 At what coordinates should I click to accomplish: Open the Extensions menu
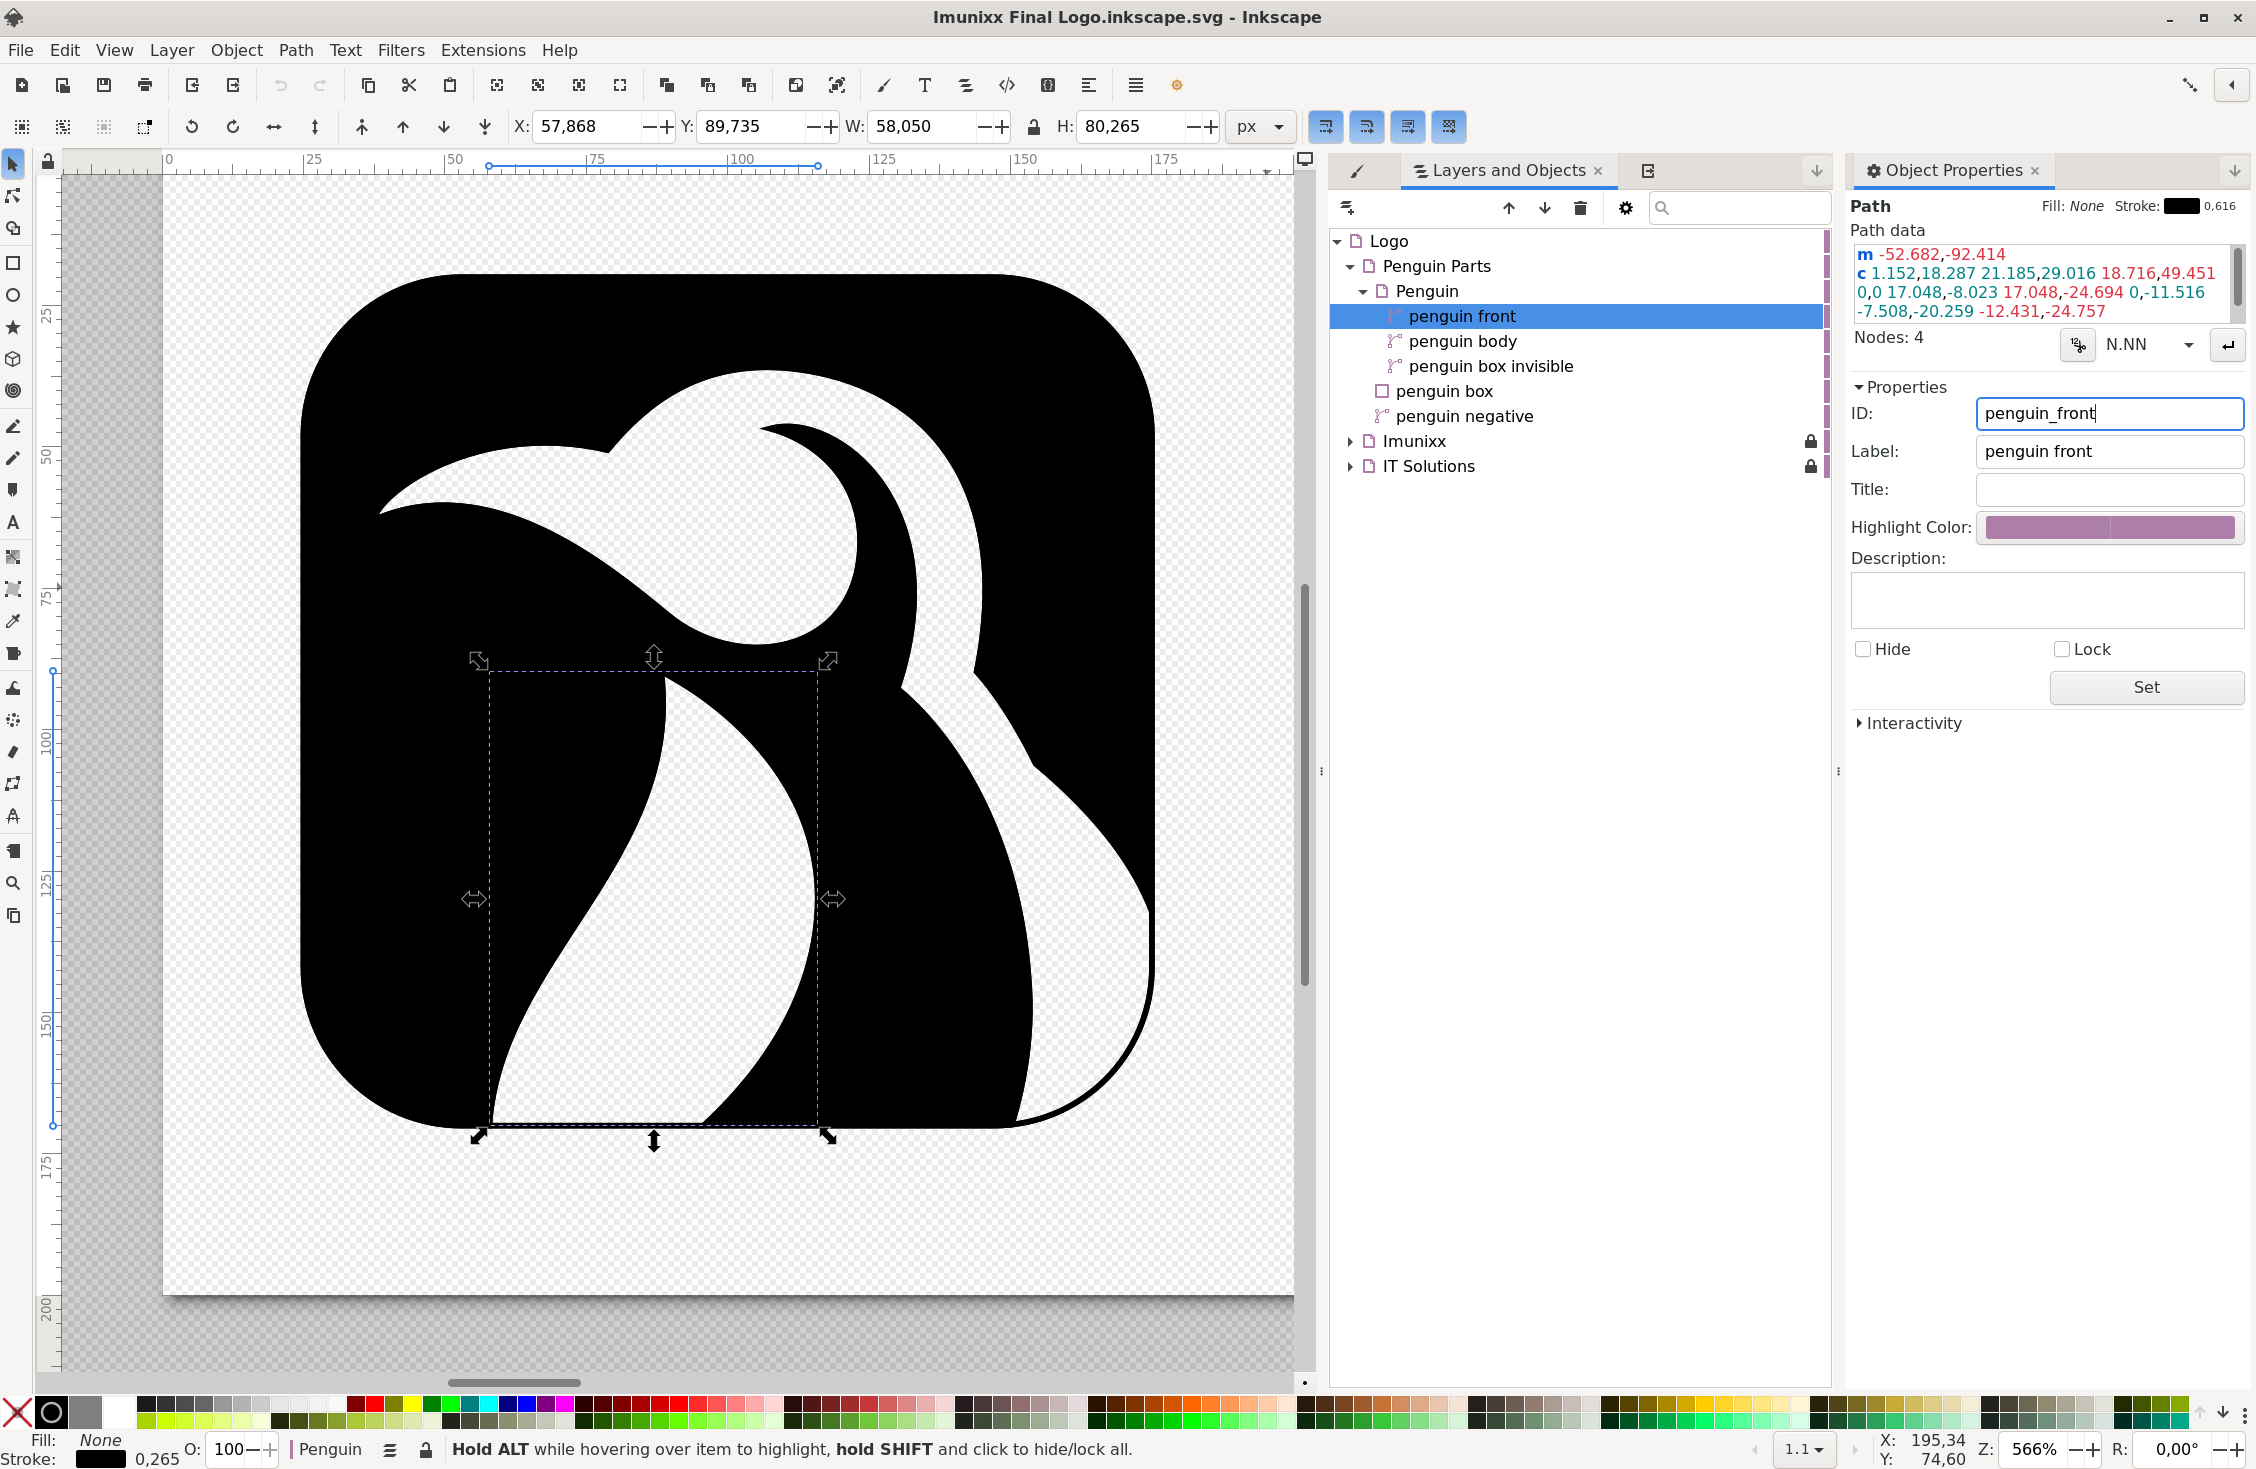tap(483, 50)
